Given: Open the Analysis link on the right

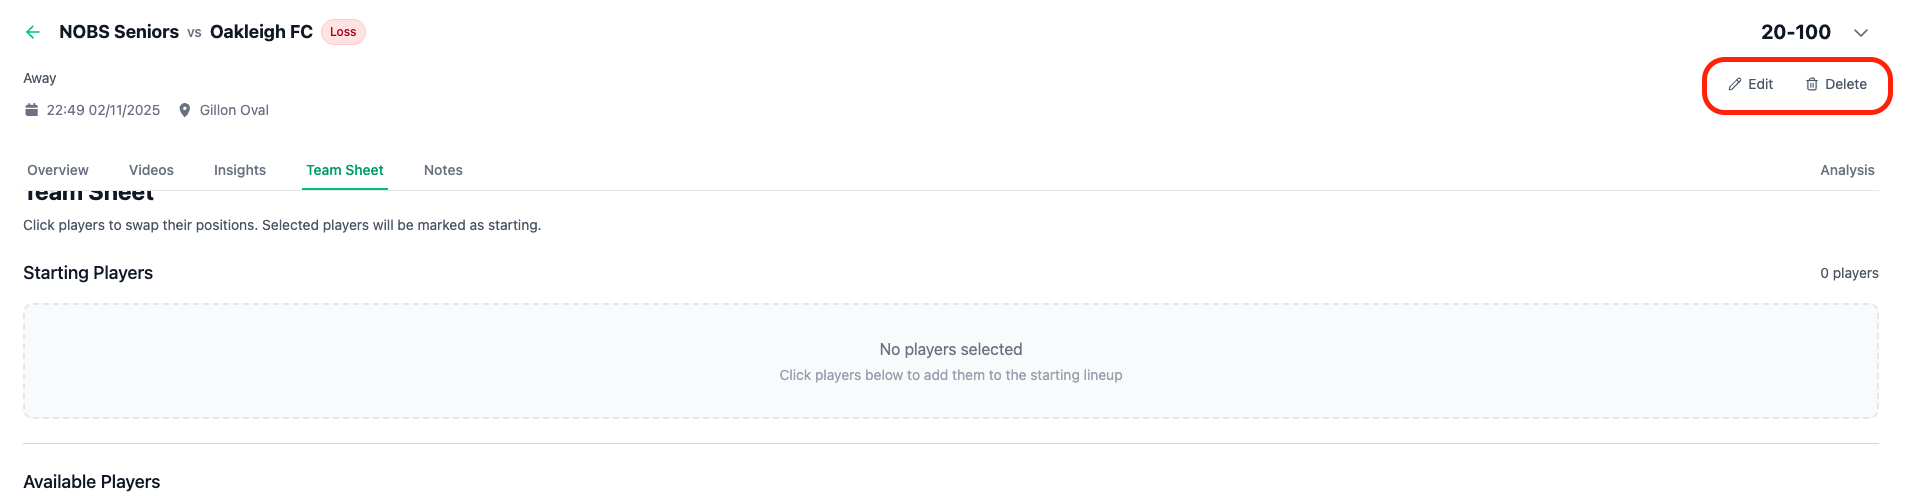Looking at the screenshot, I should click(1847, 170).
